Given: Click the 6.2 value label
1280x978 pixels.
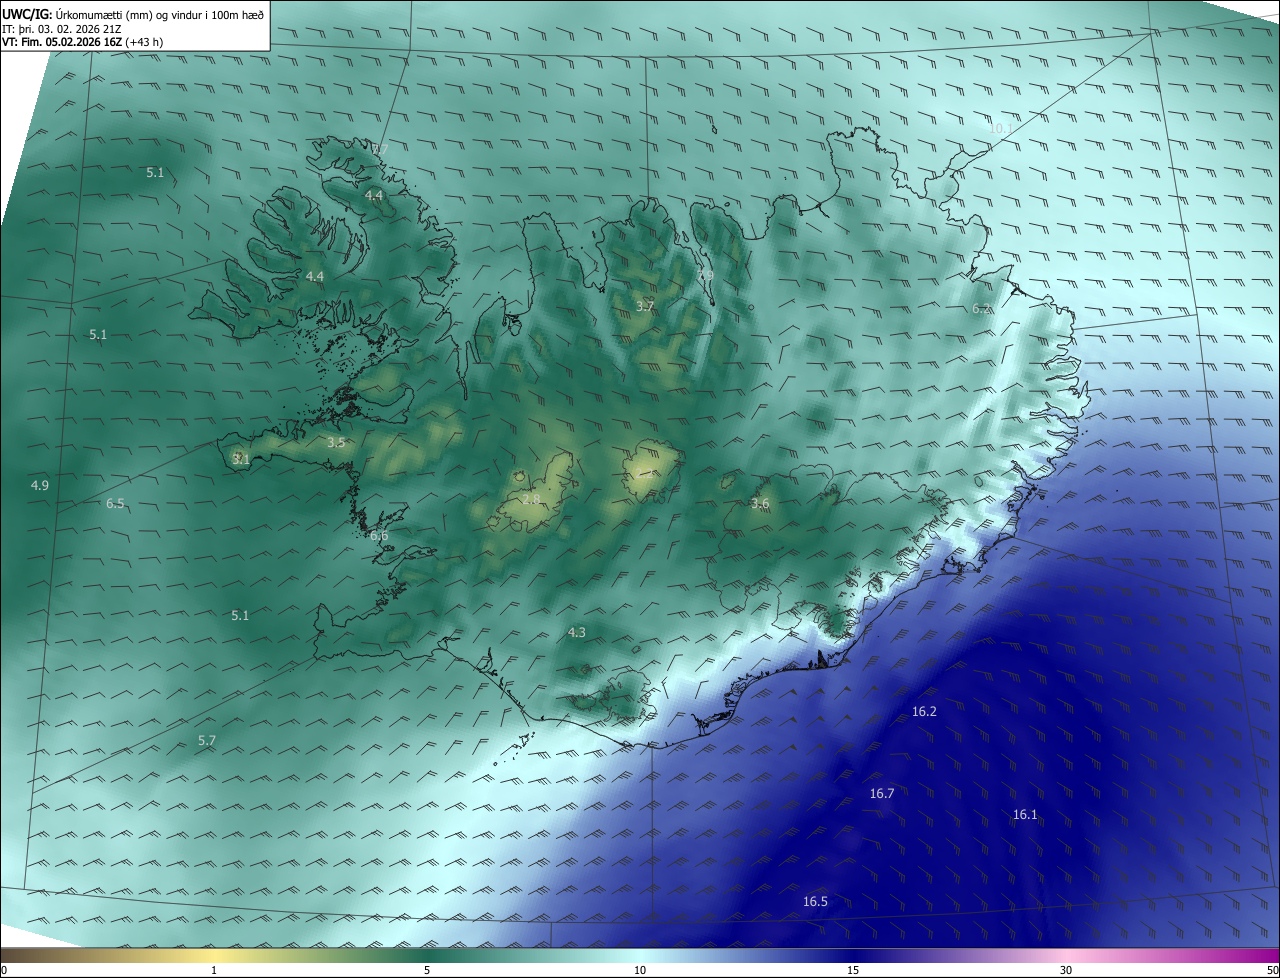Looking at the screenshot, I should (981, 309).
